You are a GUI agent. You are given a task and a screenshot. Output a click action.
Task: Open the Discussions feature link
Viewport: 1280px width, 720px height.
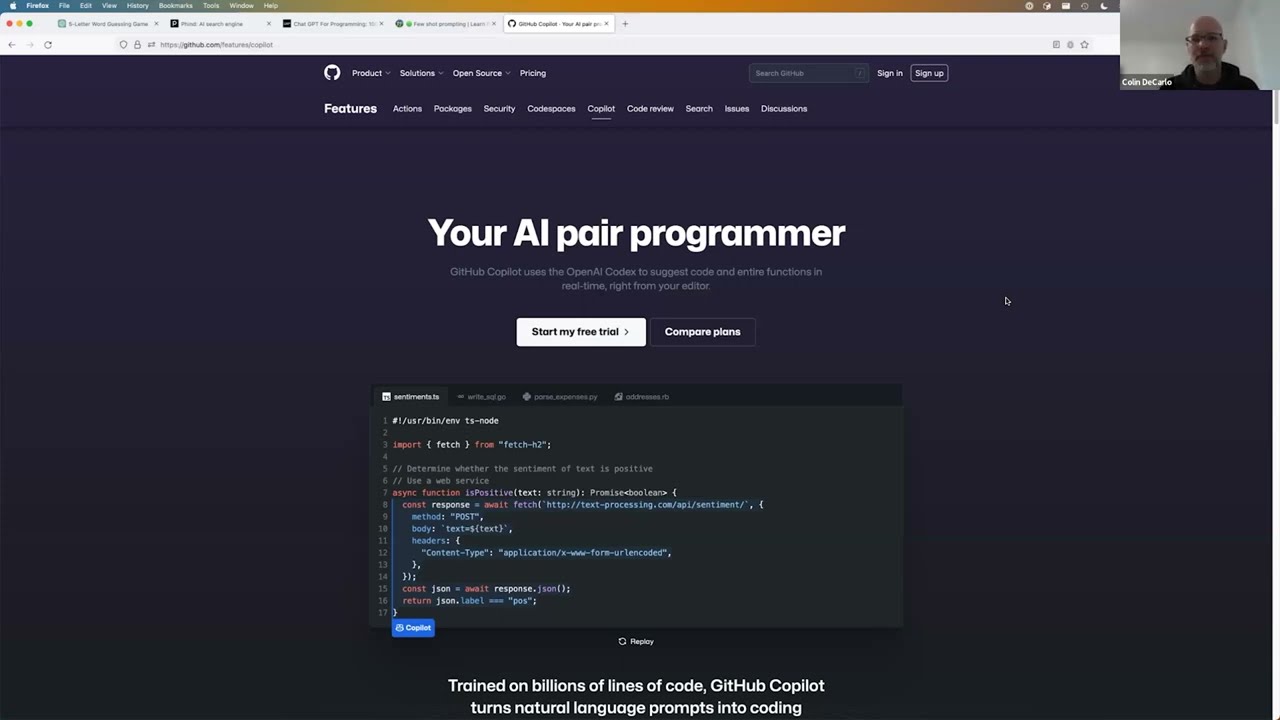[x=784, y=109]
